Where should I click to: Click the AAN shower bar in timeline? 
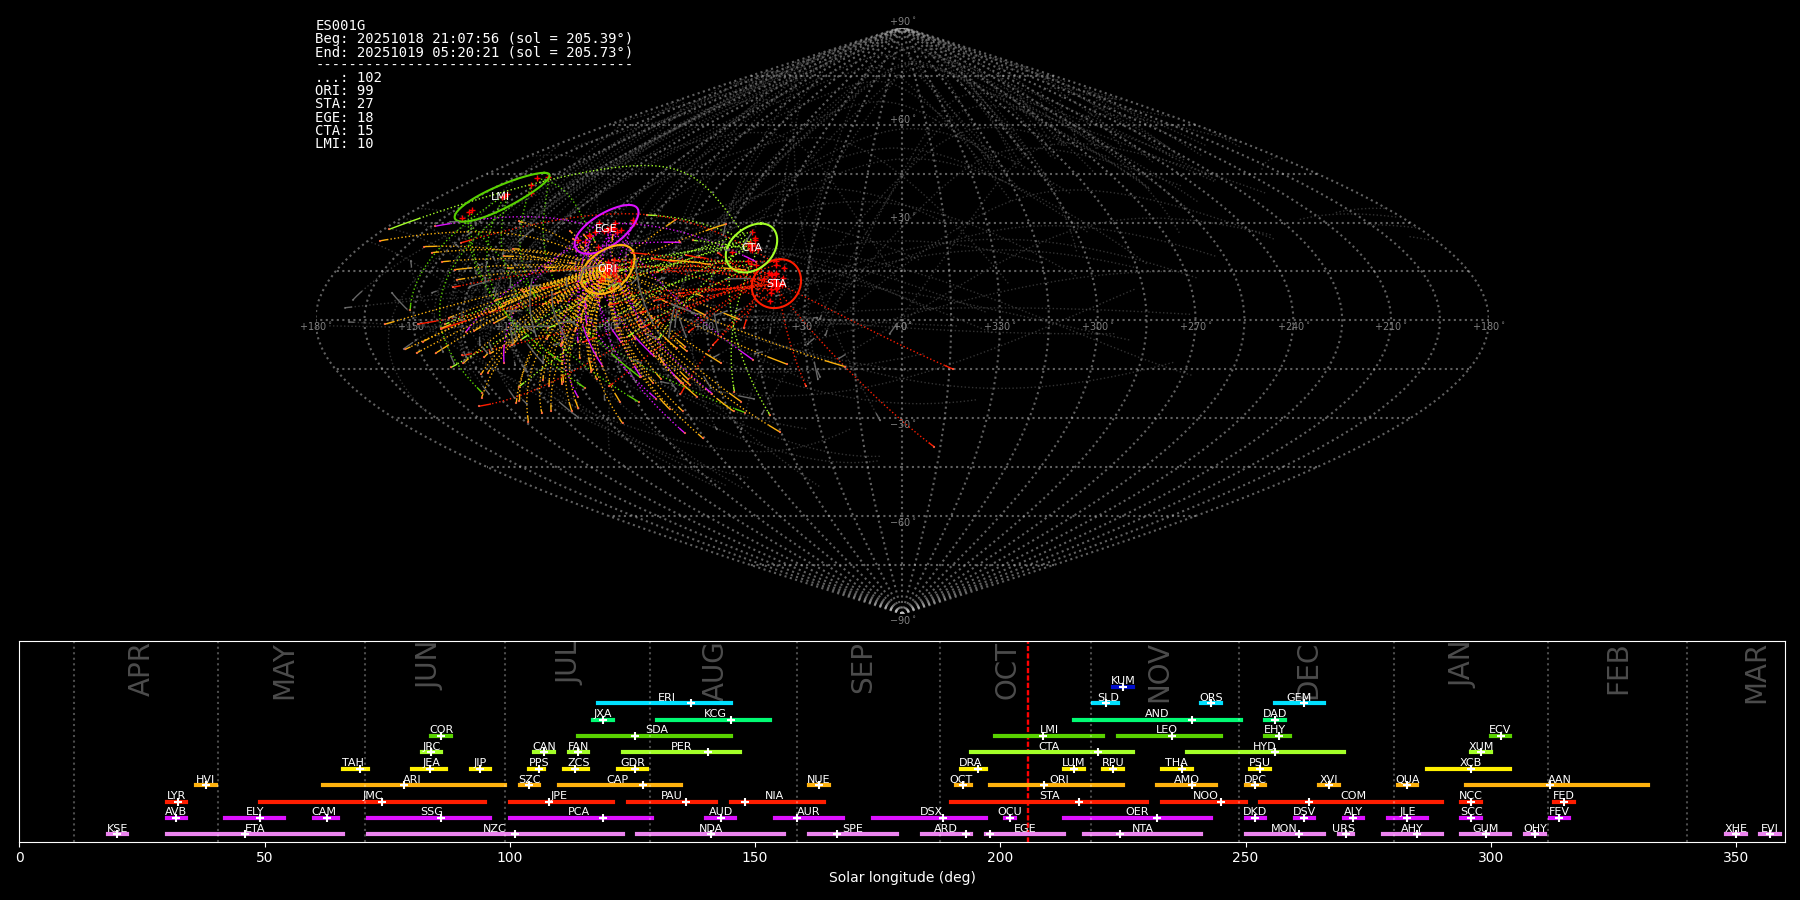1557,785
